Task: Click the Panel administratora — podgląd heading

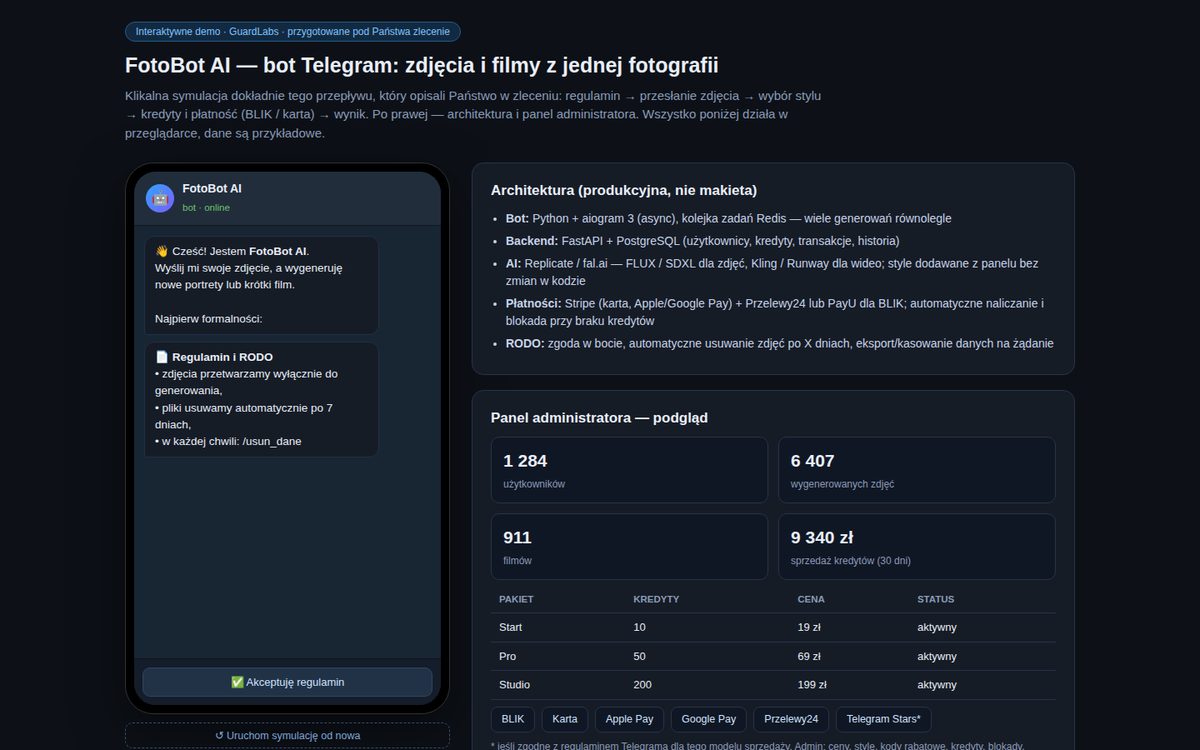Action: pyautogui.click(x=599, y=417)
